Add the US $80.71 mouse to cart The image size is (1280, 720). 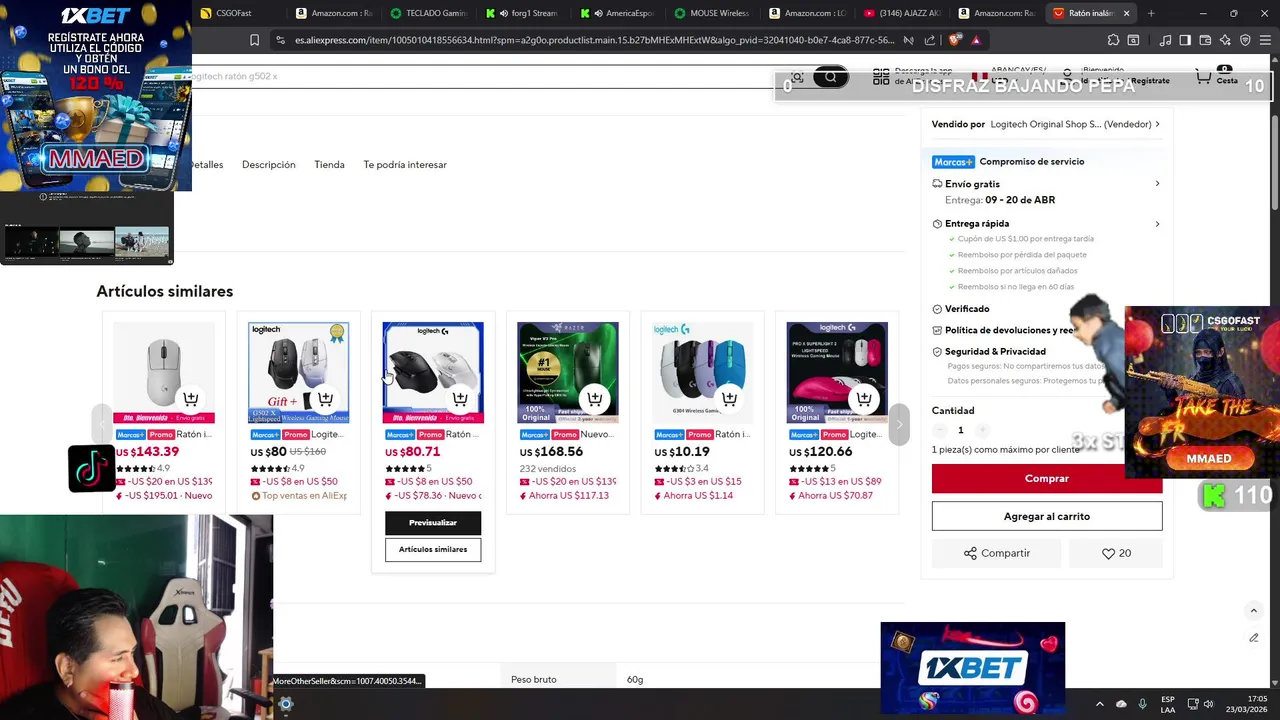click(460, 399)
